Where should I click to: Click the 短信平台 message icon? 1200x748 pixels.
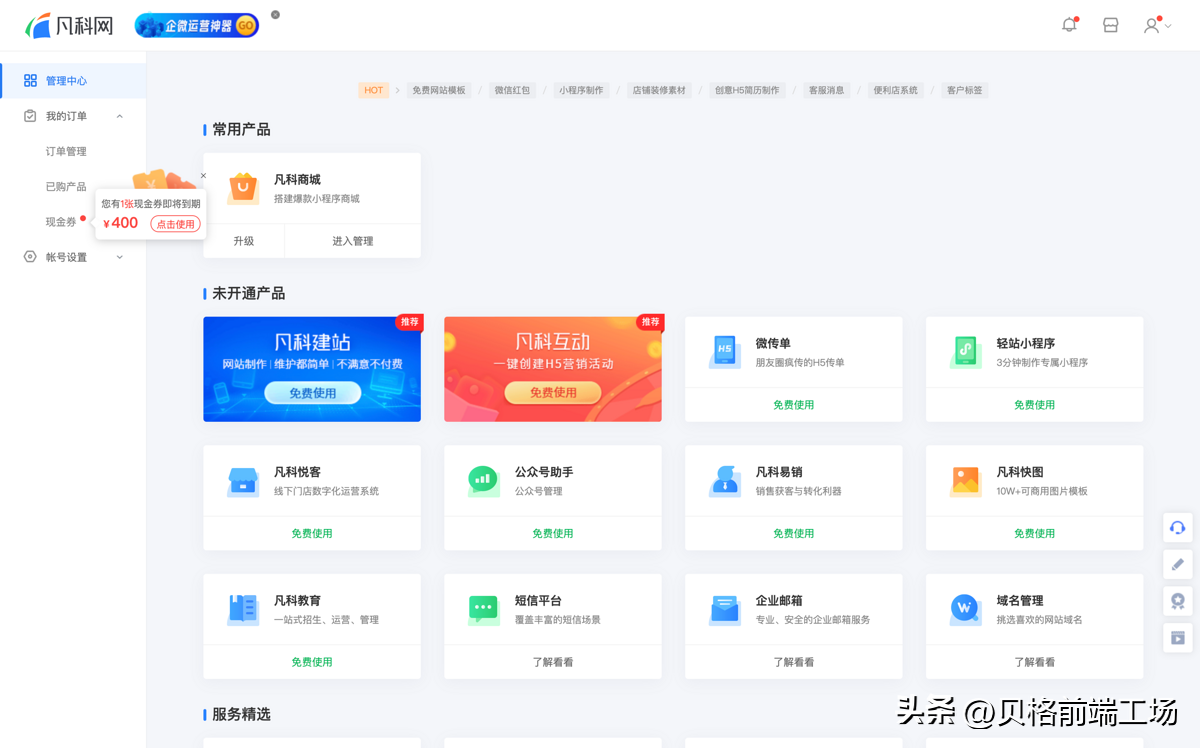483,609
